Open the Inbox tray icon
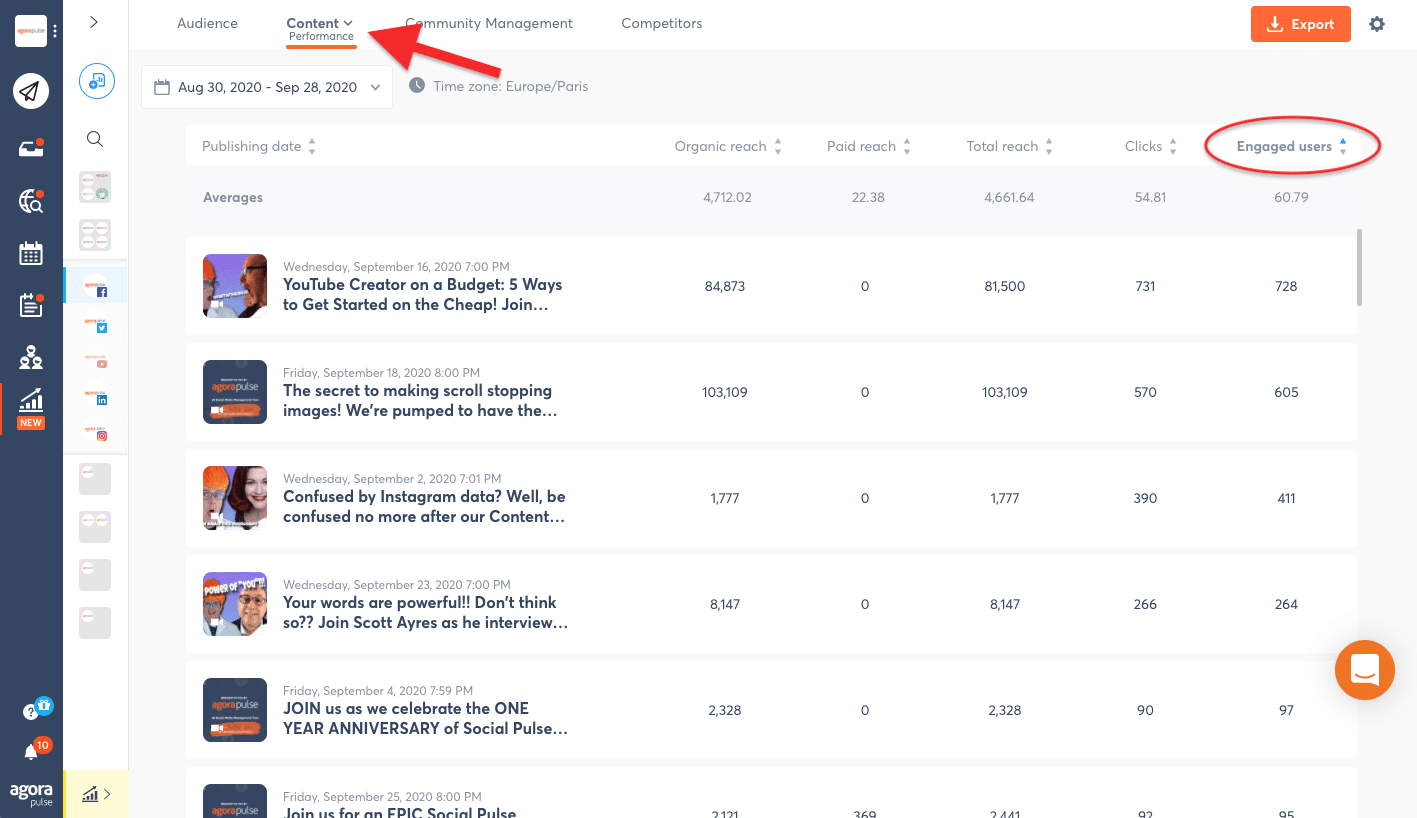Screen dimensions: 1417x818 coord(31,149)
